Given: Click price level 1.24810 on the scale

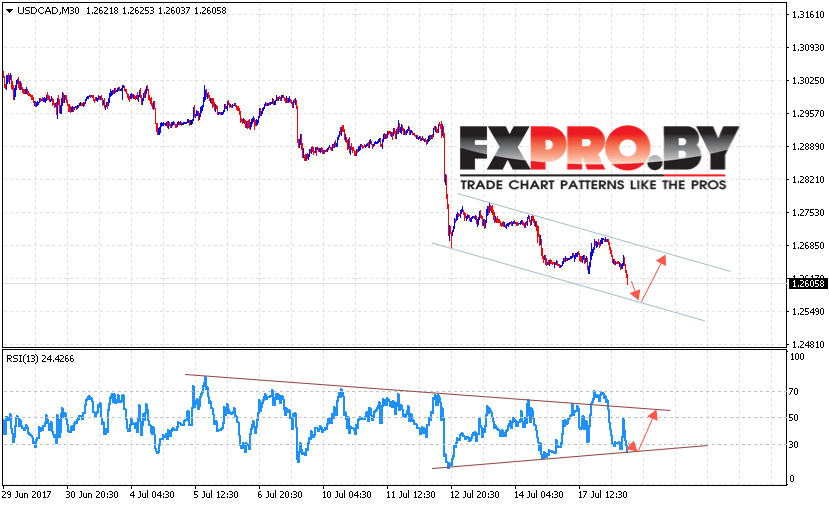Looking at the screenshot, I should (x=808, y=344).
